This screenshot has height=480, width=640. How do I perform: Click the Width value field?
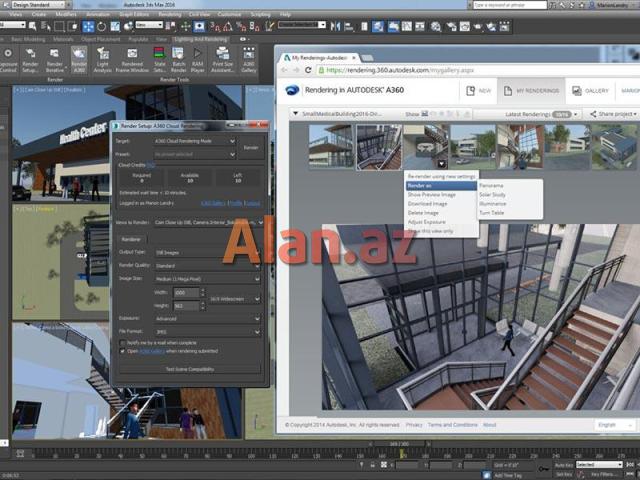(x=186, y=293)
